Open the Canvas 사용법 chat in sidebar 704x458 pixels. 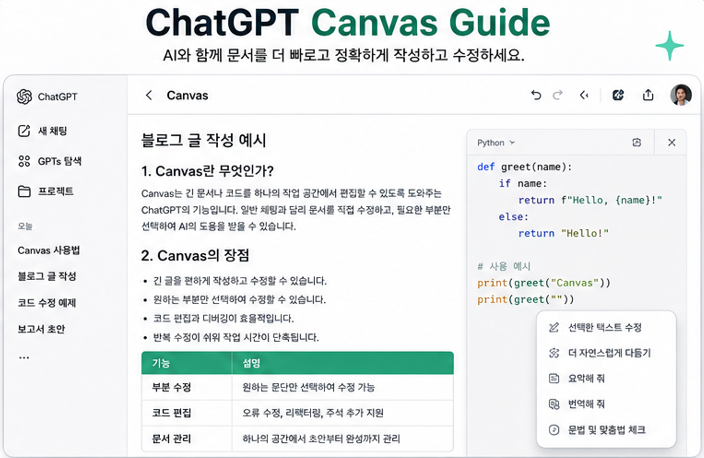pos(48,250)
